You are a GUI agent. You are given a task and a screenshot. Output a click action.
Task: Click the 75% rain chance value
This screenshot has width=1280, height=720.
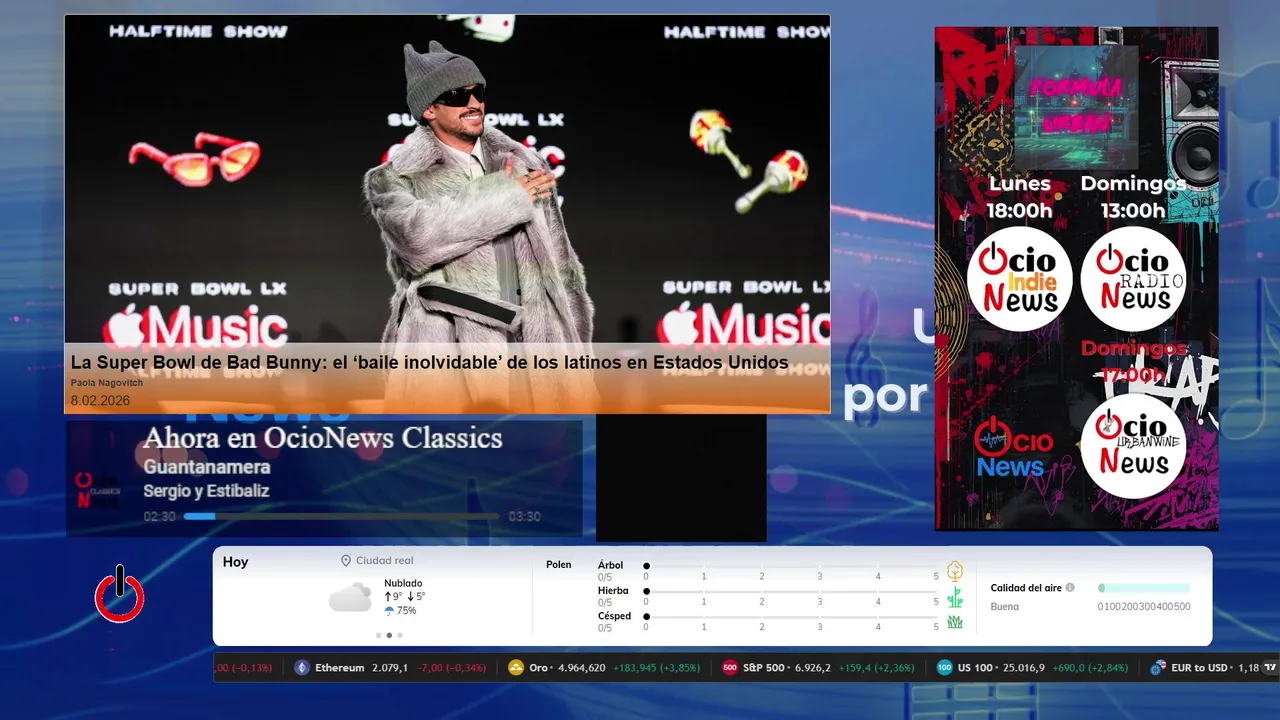point(406,611)
